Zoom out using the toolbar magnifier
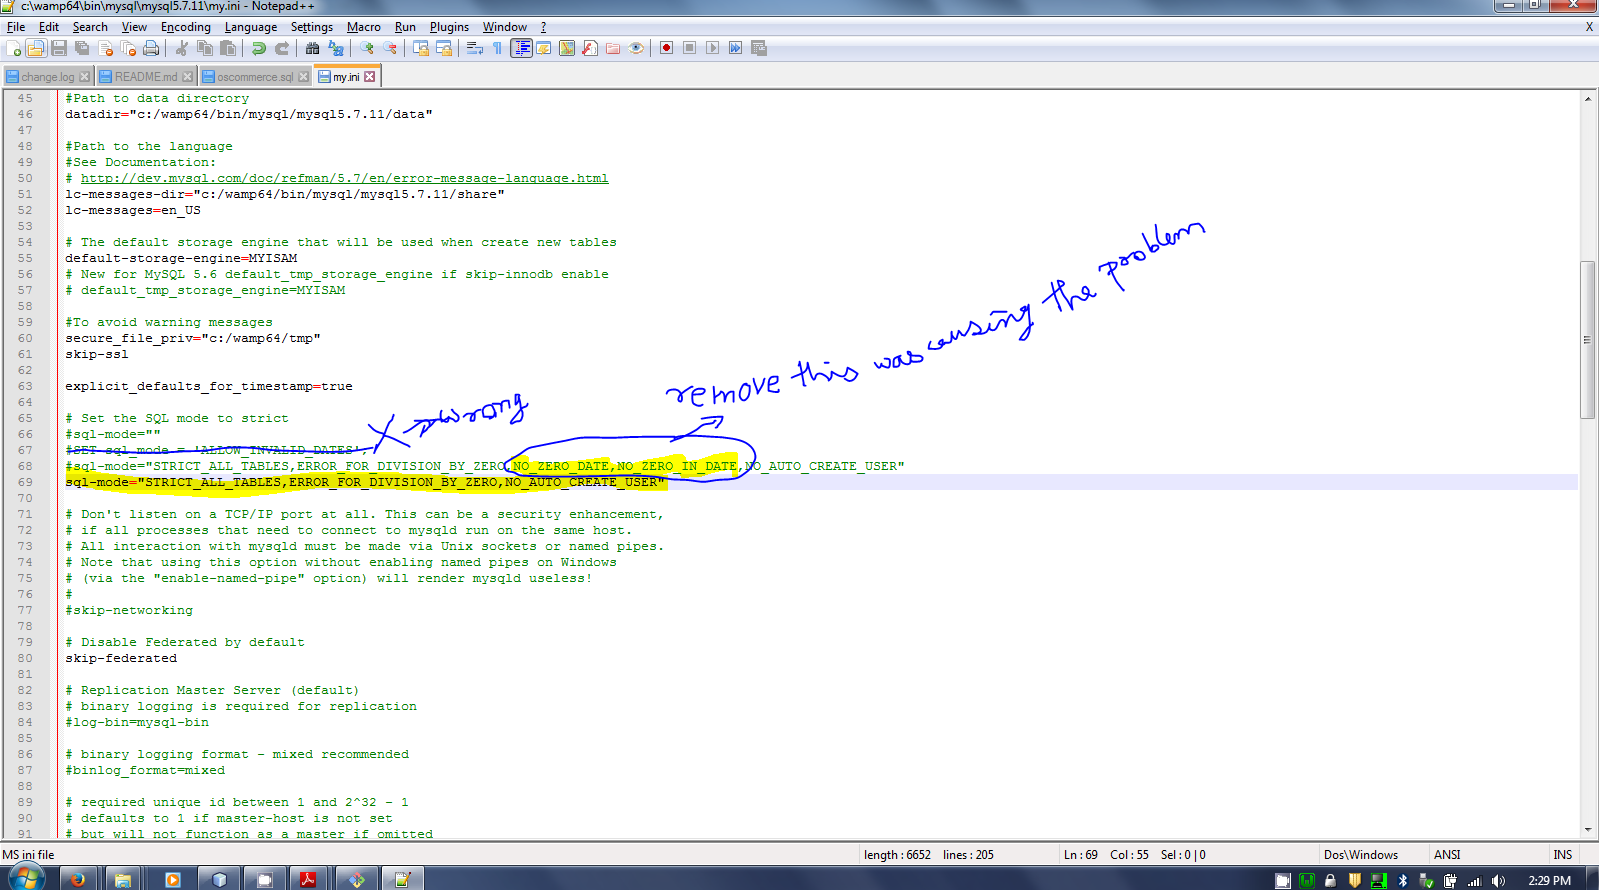Image resolution: width=1599 pixels, height=890 pixels. coord(390,48)
